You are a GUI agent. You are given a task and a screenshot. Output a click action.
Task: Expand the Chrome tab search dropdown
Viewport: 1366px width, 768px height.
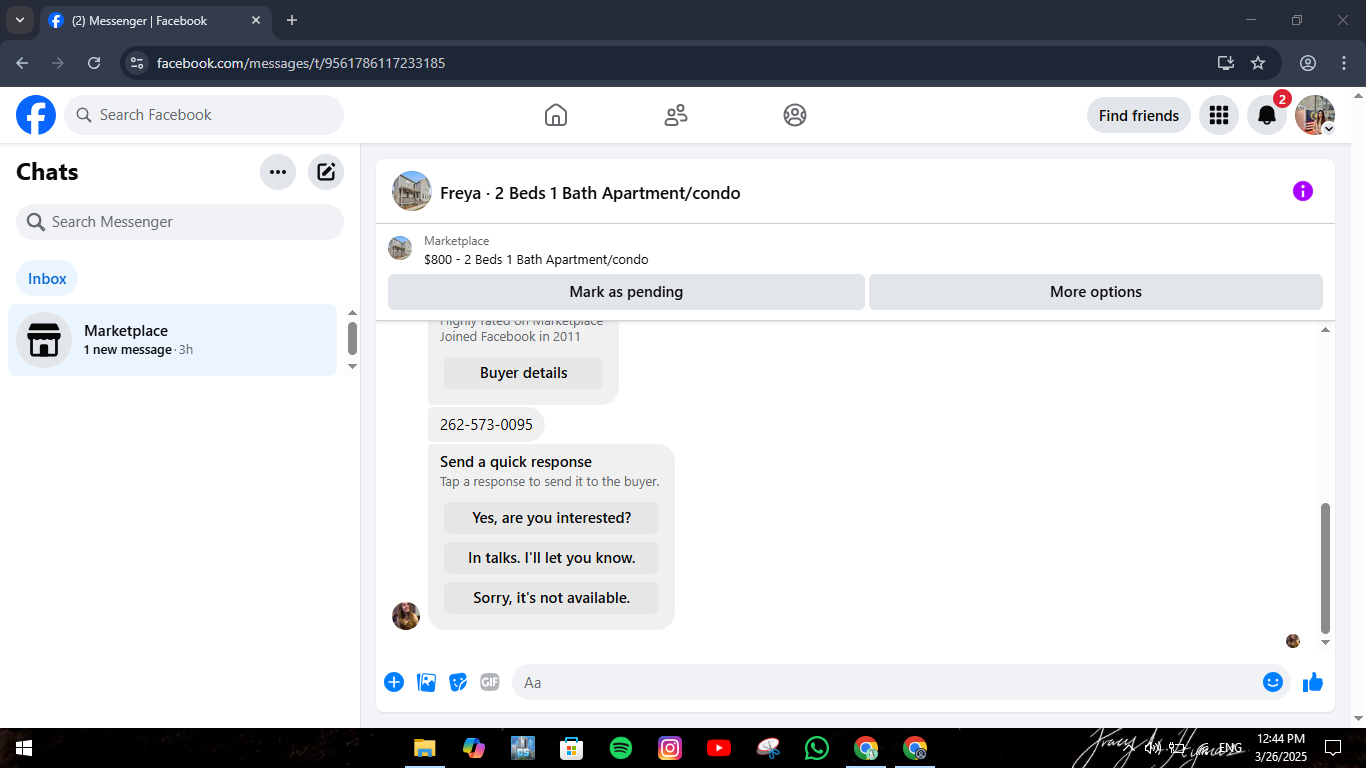pos(20,20)
